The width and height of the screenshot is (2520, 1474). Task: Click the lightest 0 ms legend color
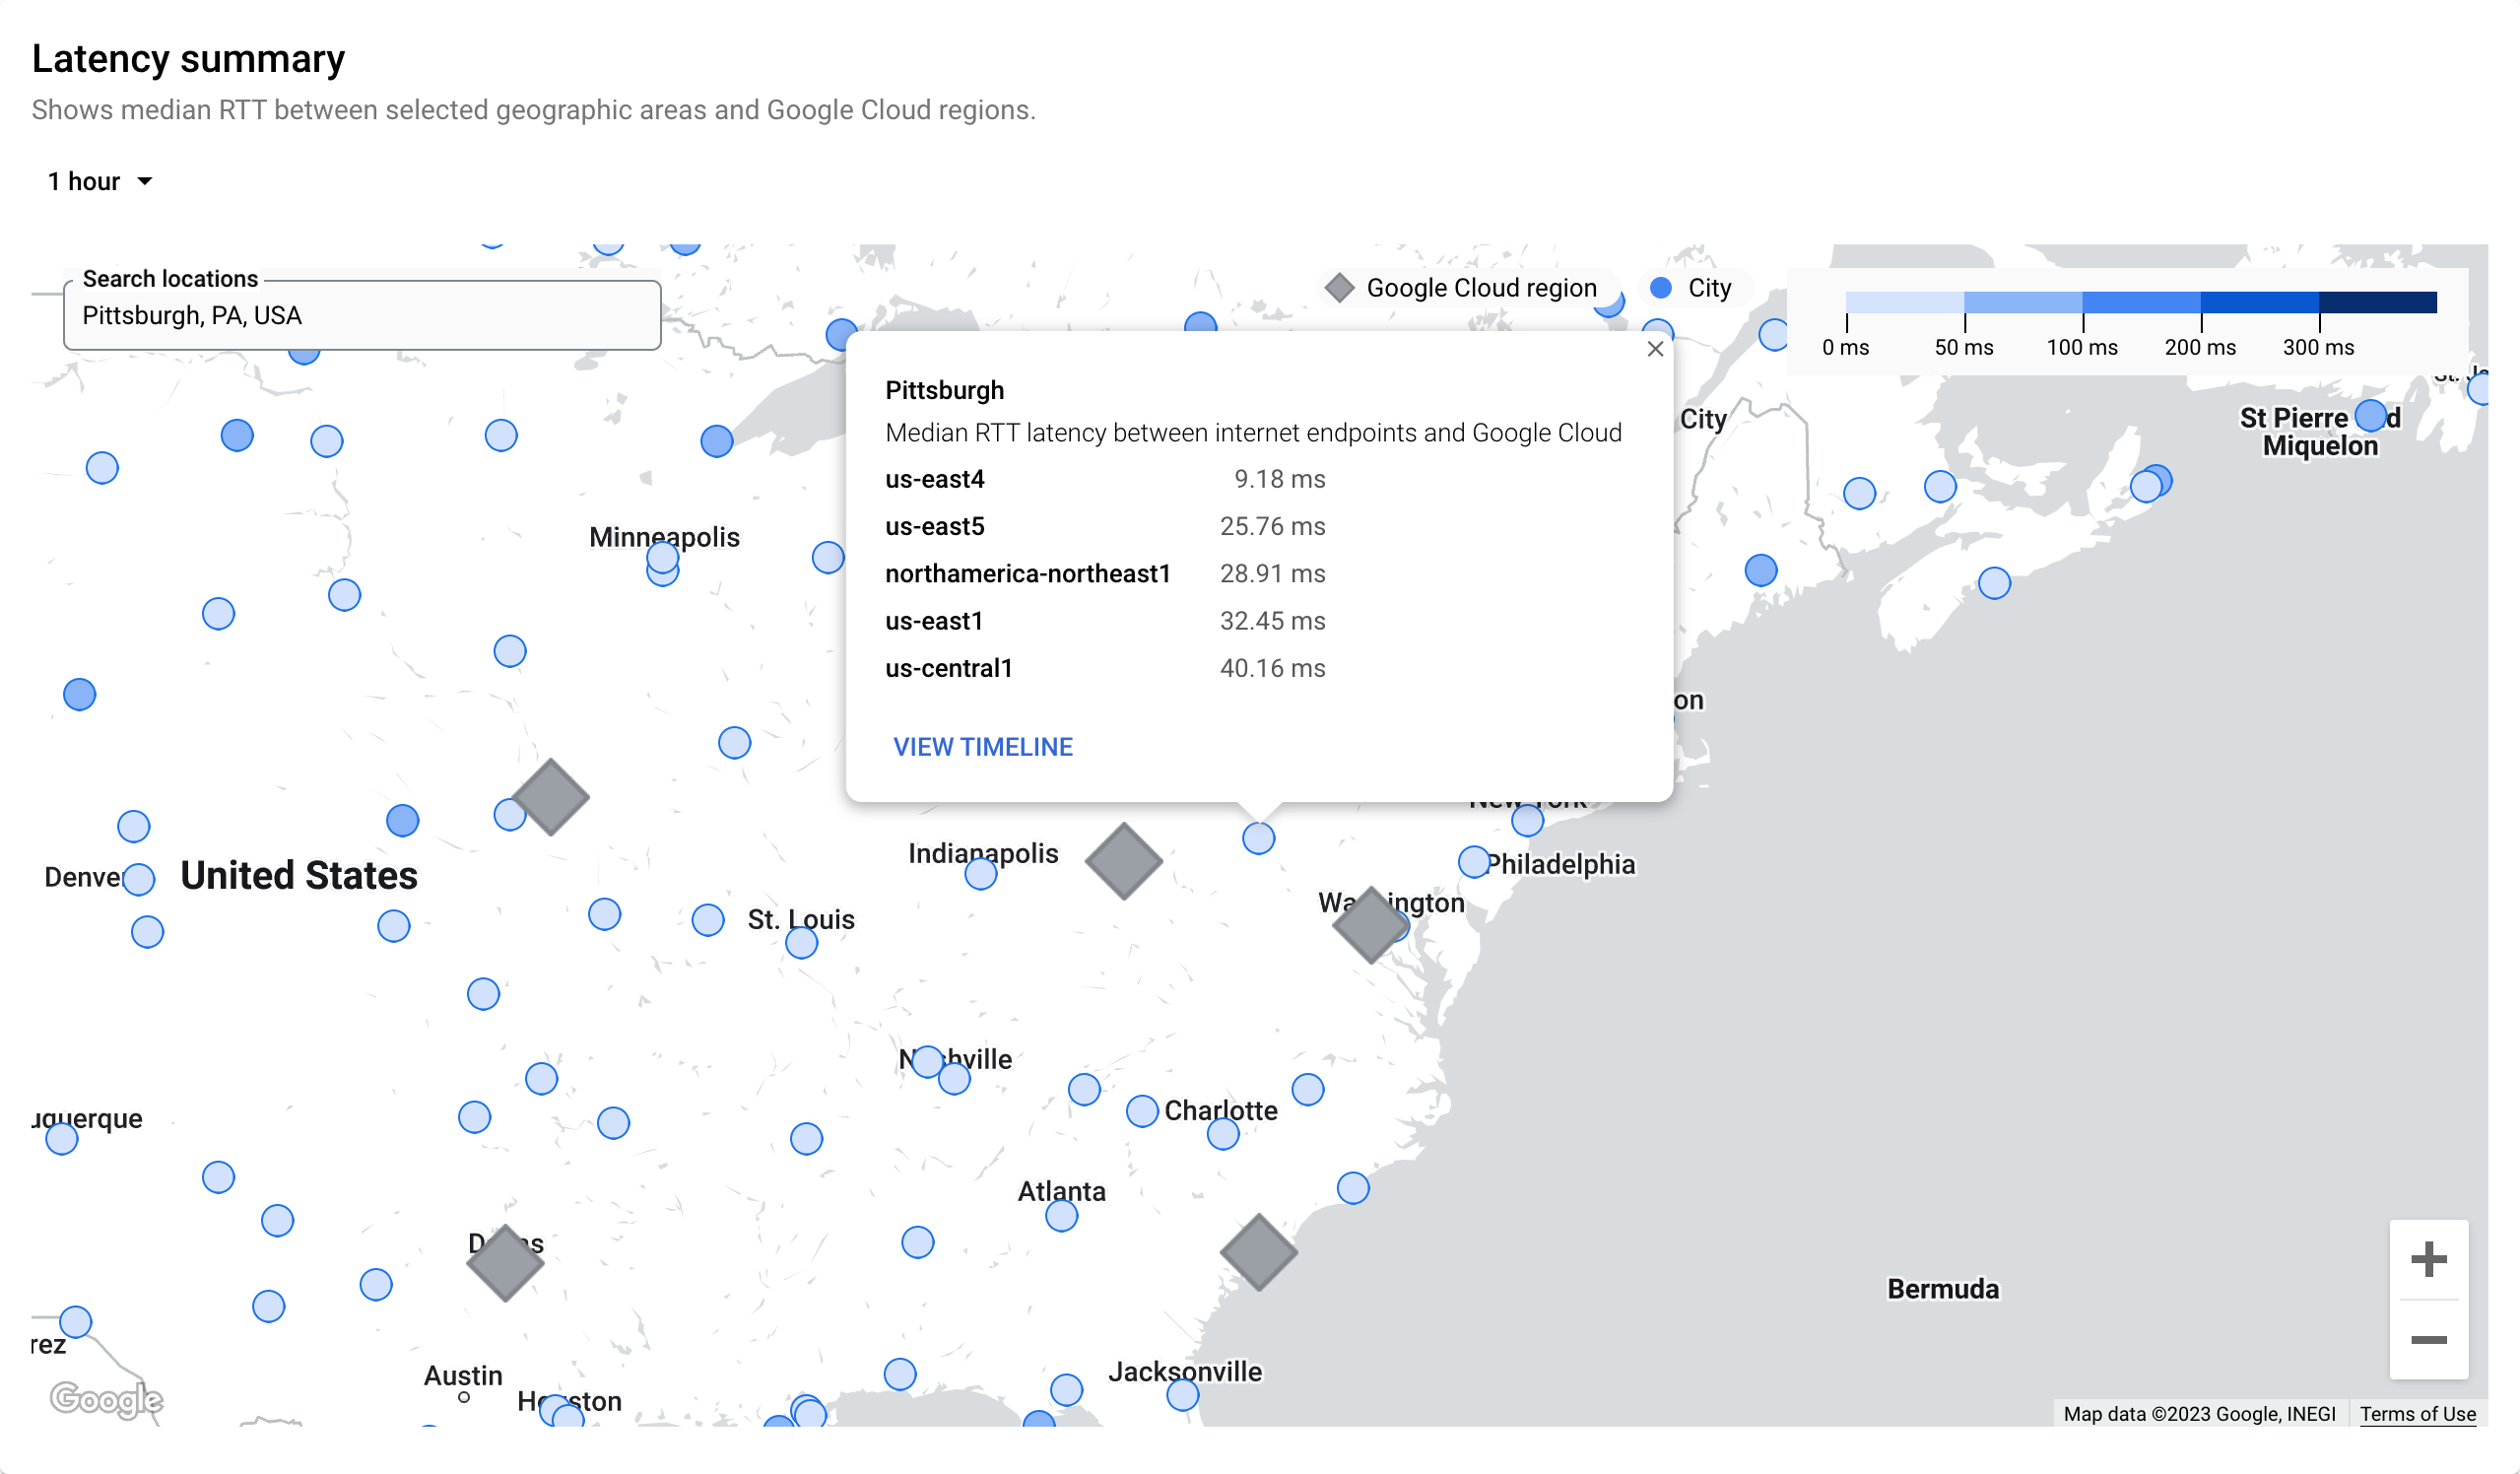[1904, 302]
